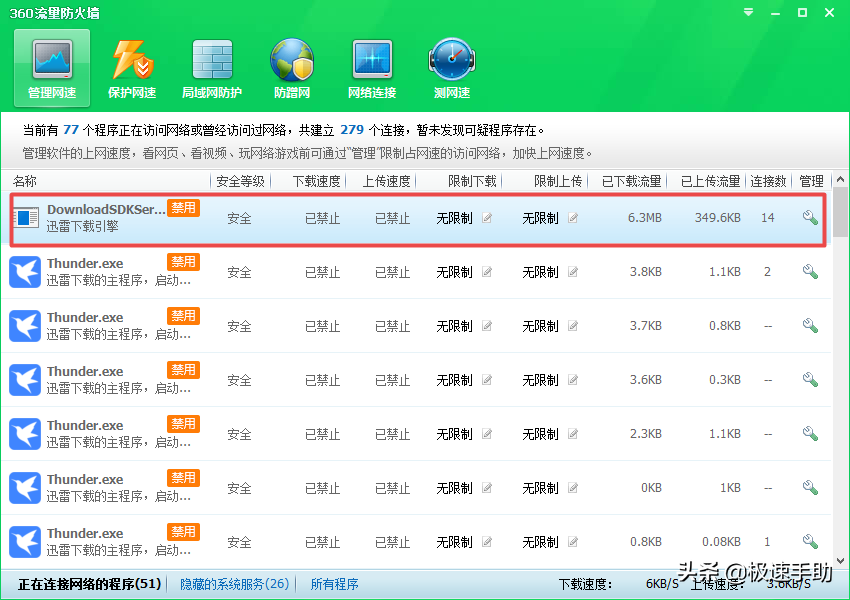Screen dimensions: 850x600
Task: Select 349.6KB uploaded traffic cell
Action: (717, 218)
